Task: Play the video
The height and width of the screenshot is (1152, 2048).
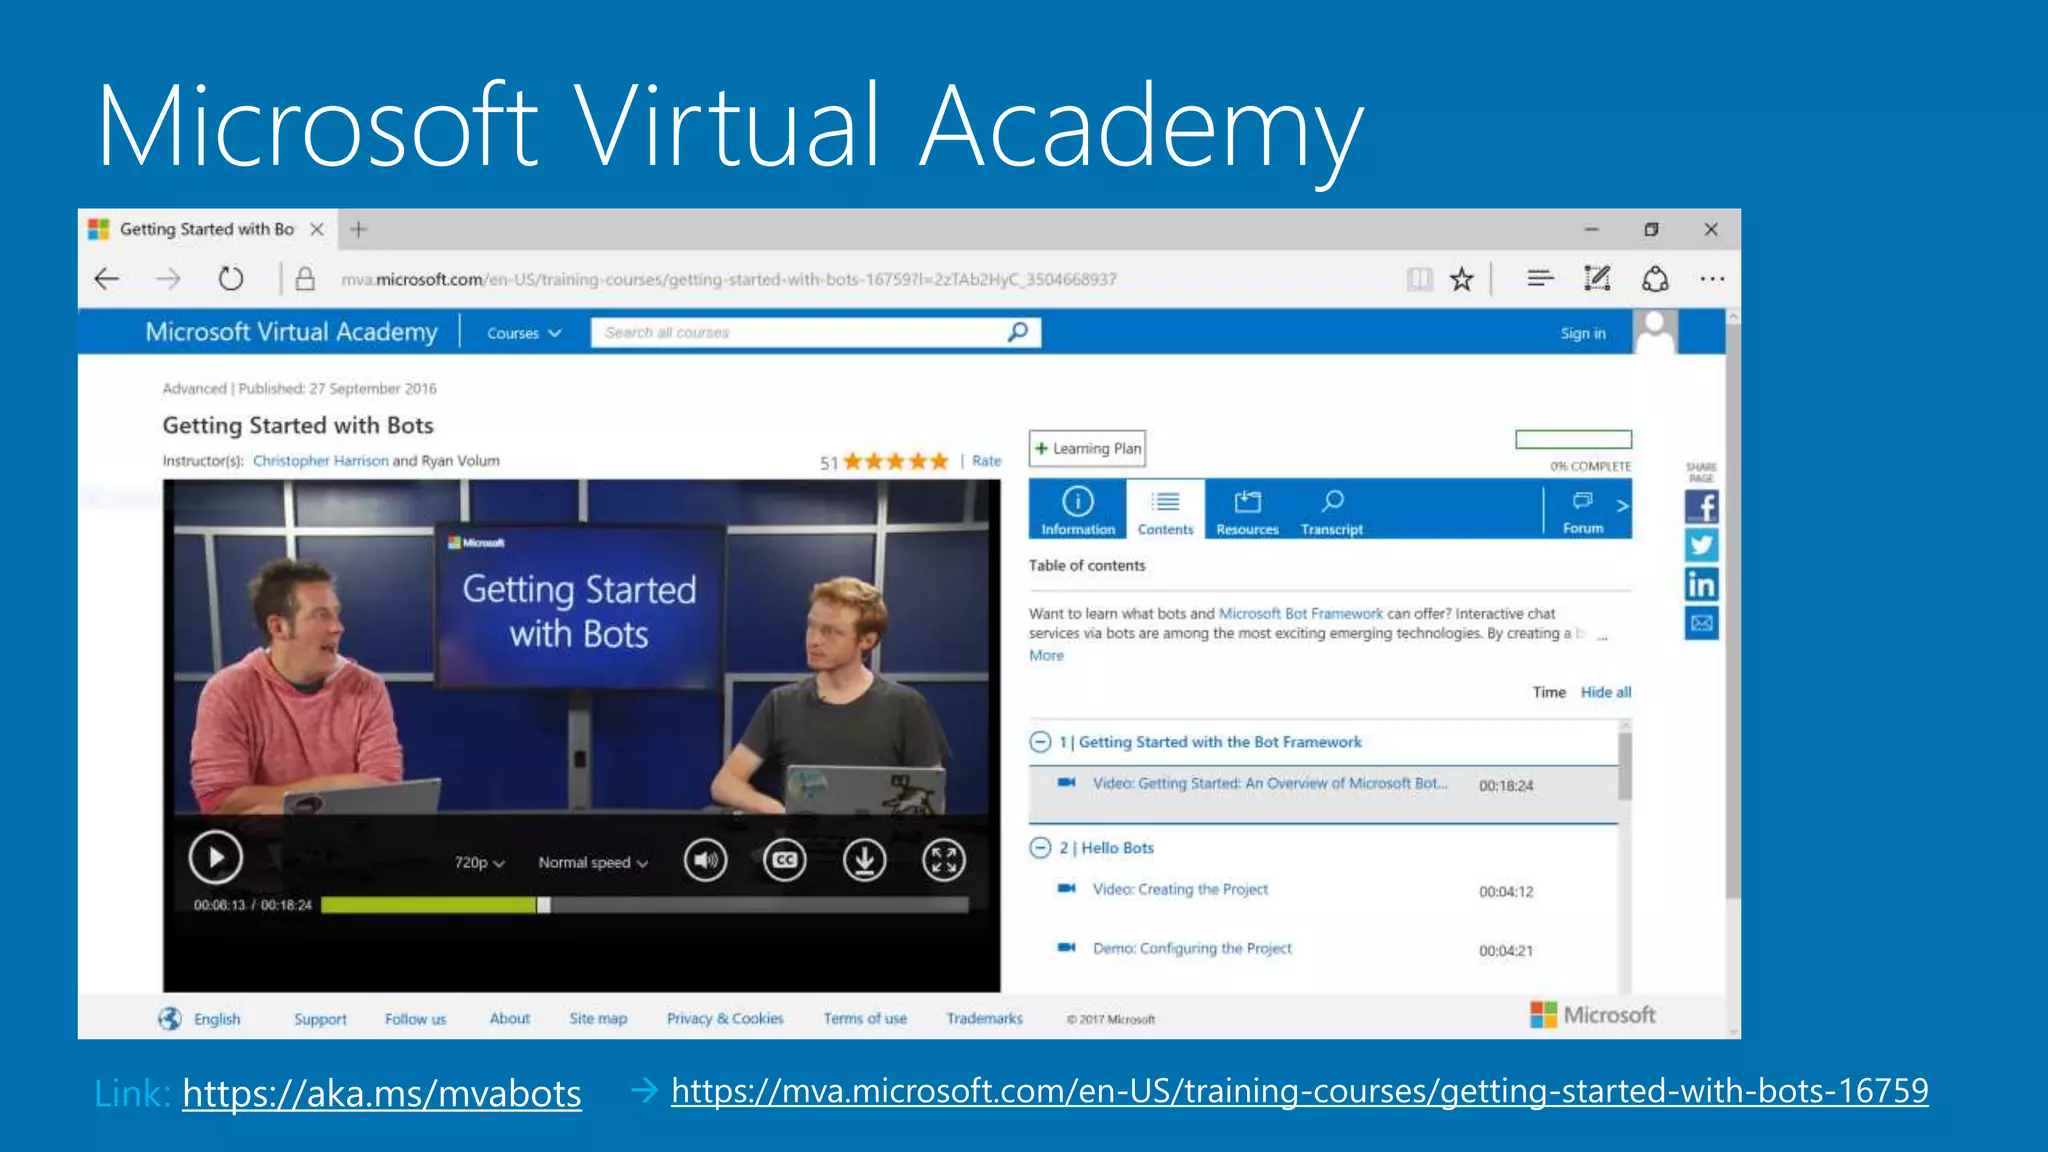Action: pyautogui.click(x=216, y=858)
